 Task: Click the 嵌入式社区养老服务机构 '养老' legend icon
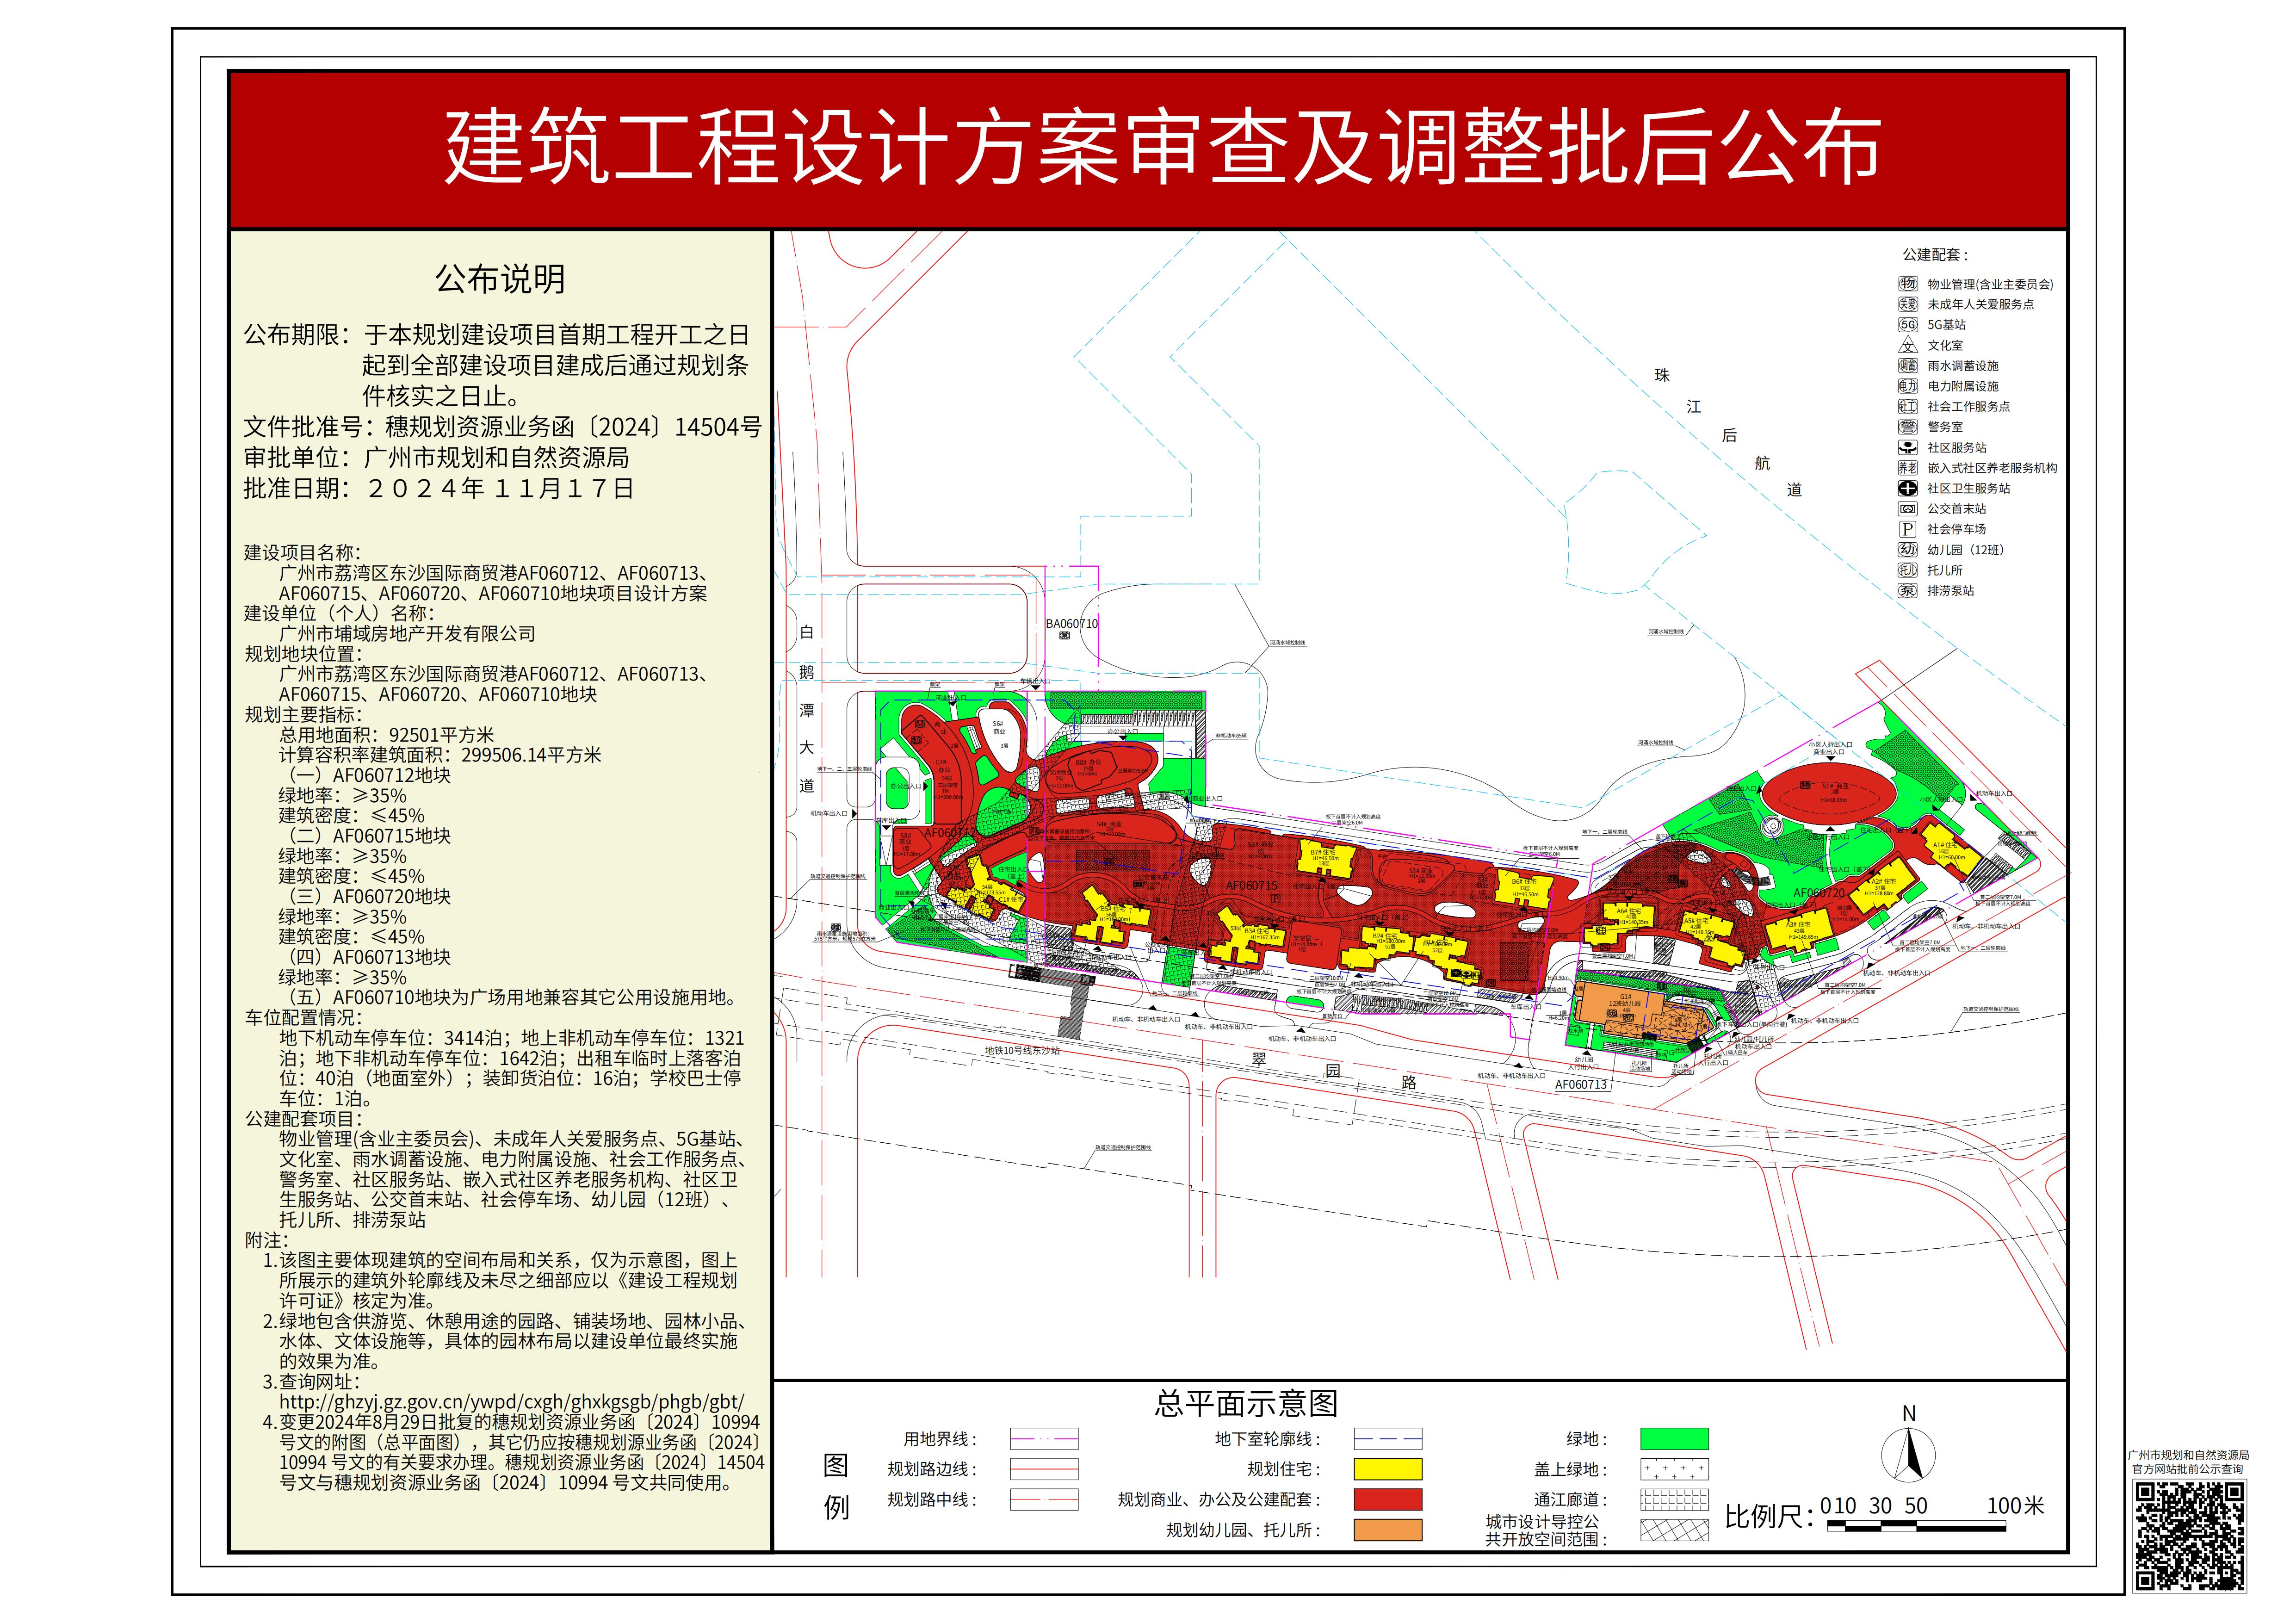click(1908, 468)
